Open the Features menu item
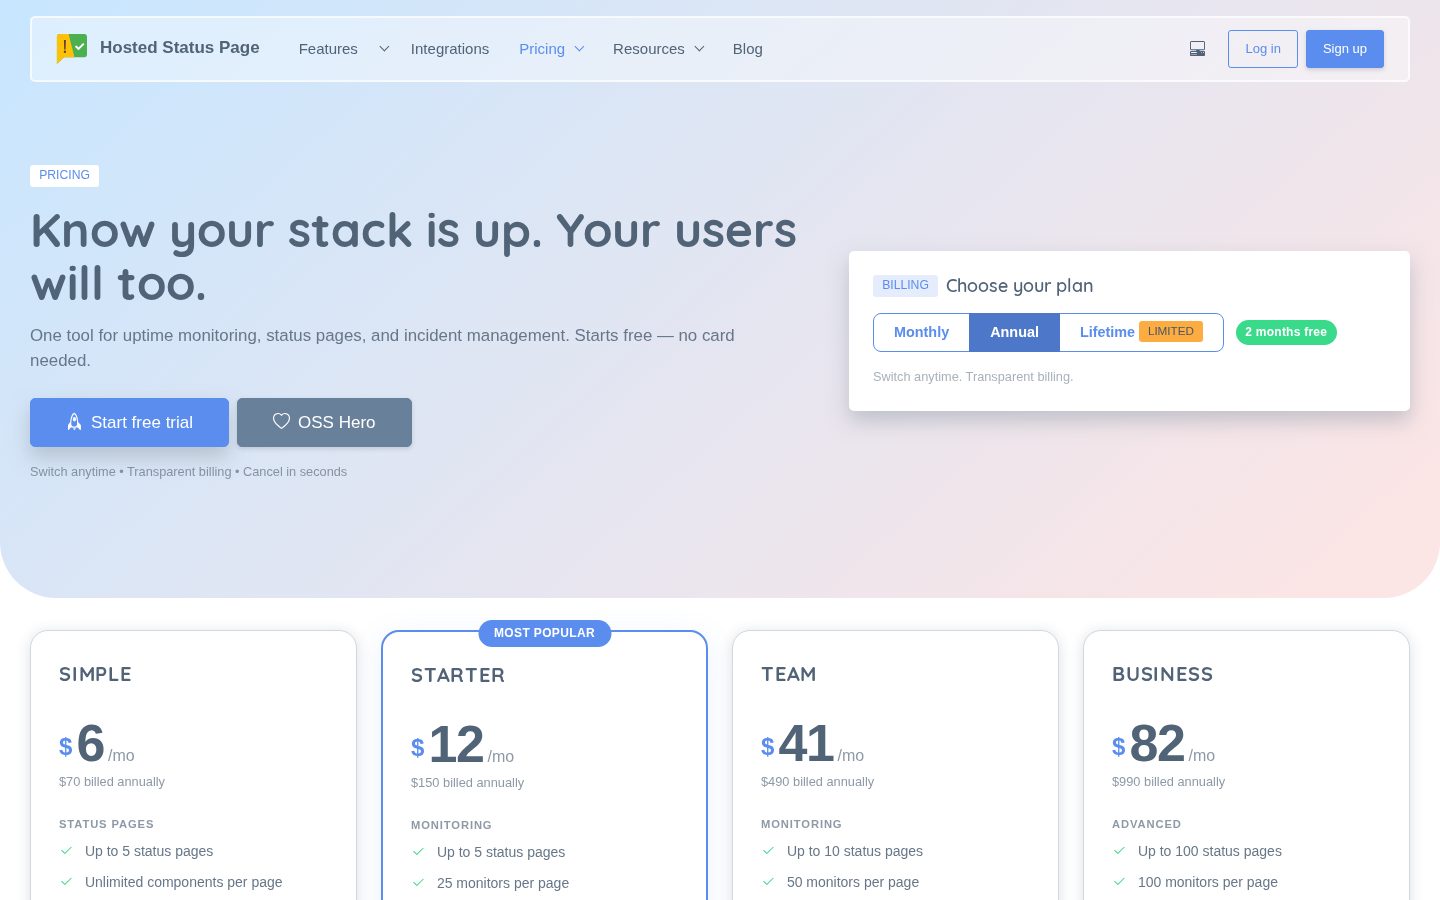Viewport: 1440px width, 900px height. point(328,49)
